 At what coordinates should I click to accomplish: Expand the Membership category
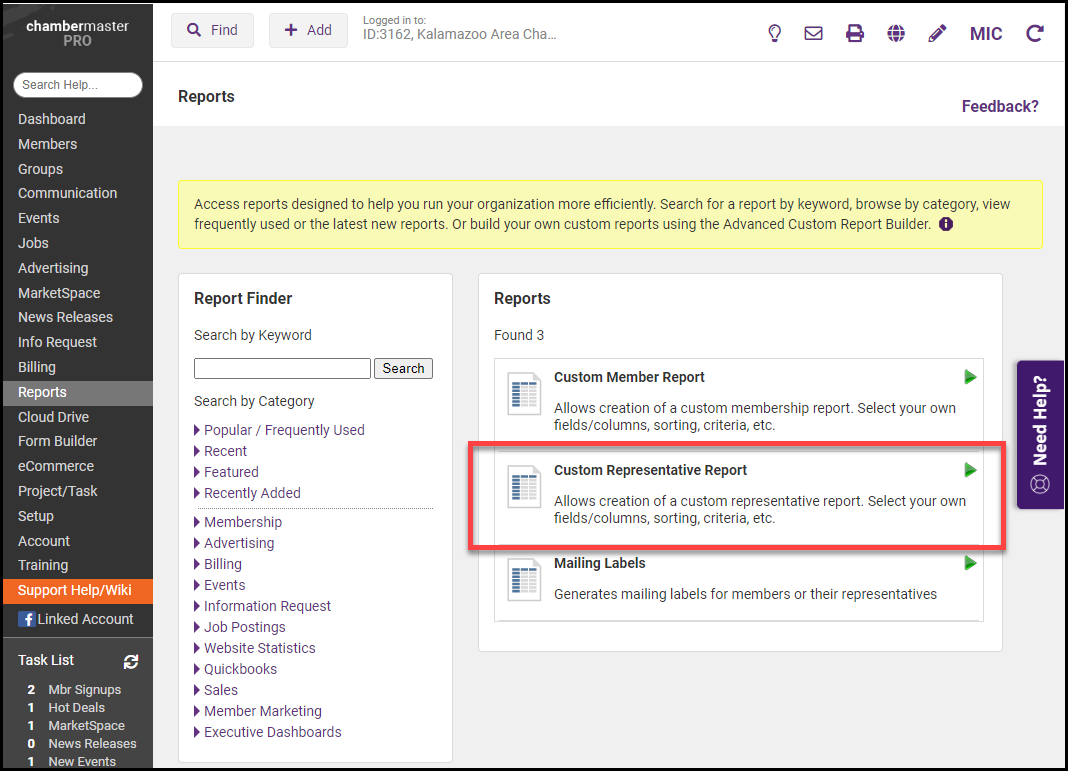click(242, 522)
